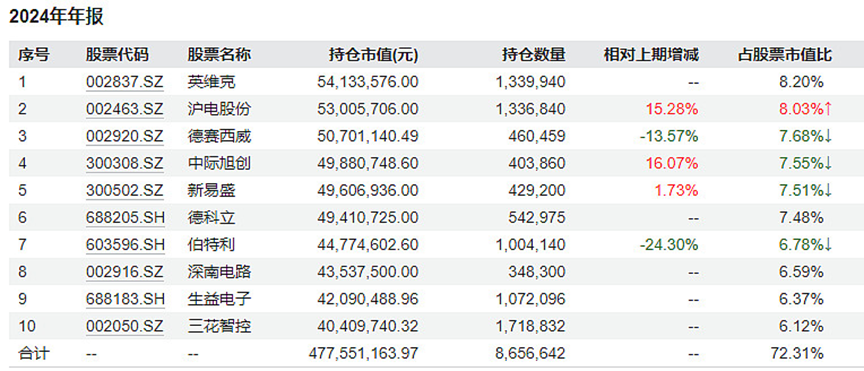This screenshot has width=864, height=371.
Task: Click the 持仓市值(元) column header
Action: point(373,55)
